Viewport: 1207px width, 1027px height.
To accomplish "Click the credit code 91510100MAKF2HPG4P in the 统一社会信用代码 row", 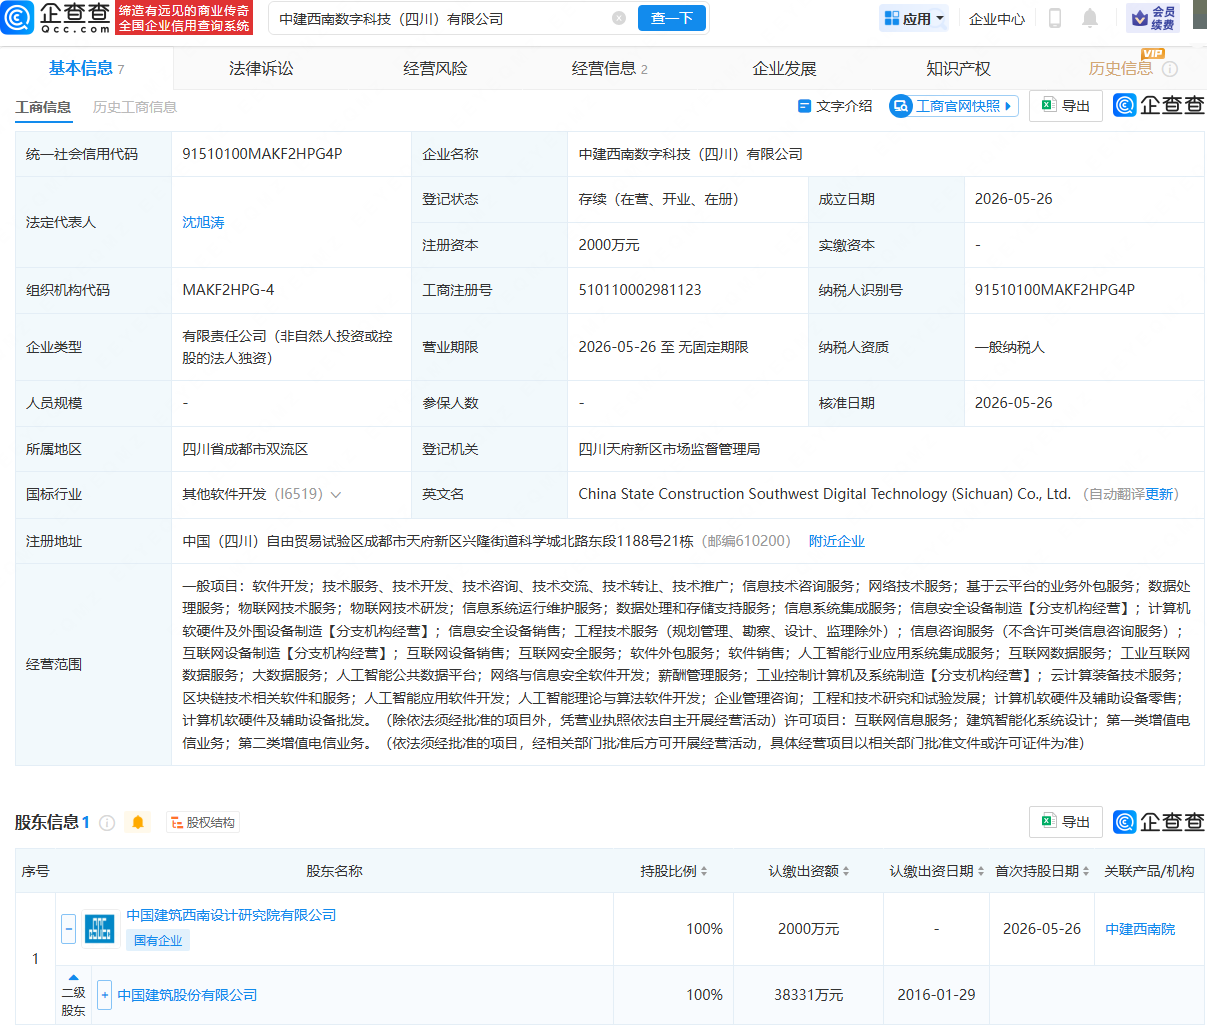I will coord(262,154).
